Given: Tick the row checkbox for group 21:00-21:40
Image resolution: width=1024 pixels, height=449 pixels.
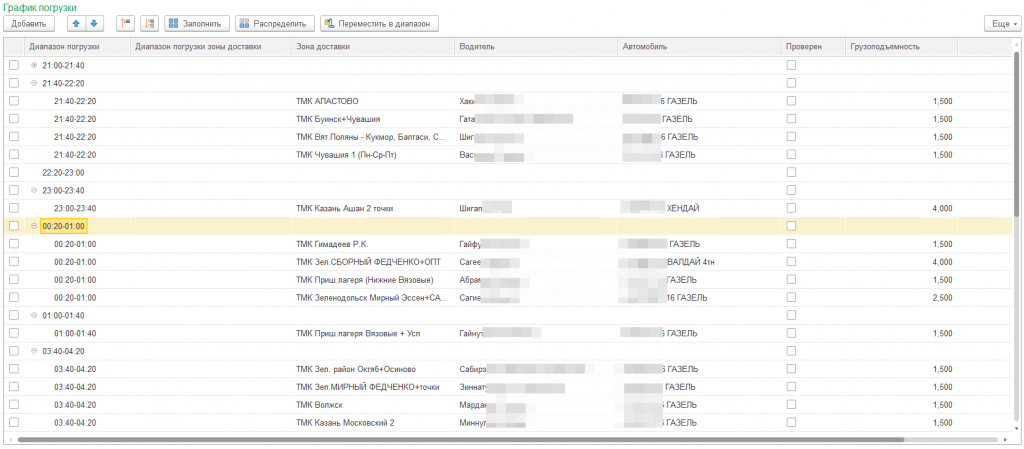Looking at the screenshot, I should 14,65.
